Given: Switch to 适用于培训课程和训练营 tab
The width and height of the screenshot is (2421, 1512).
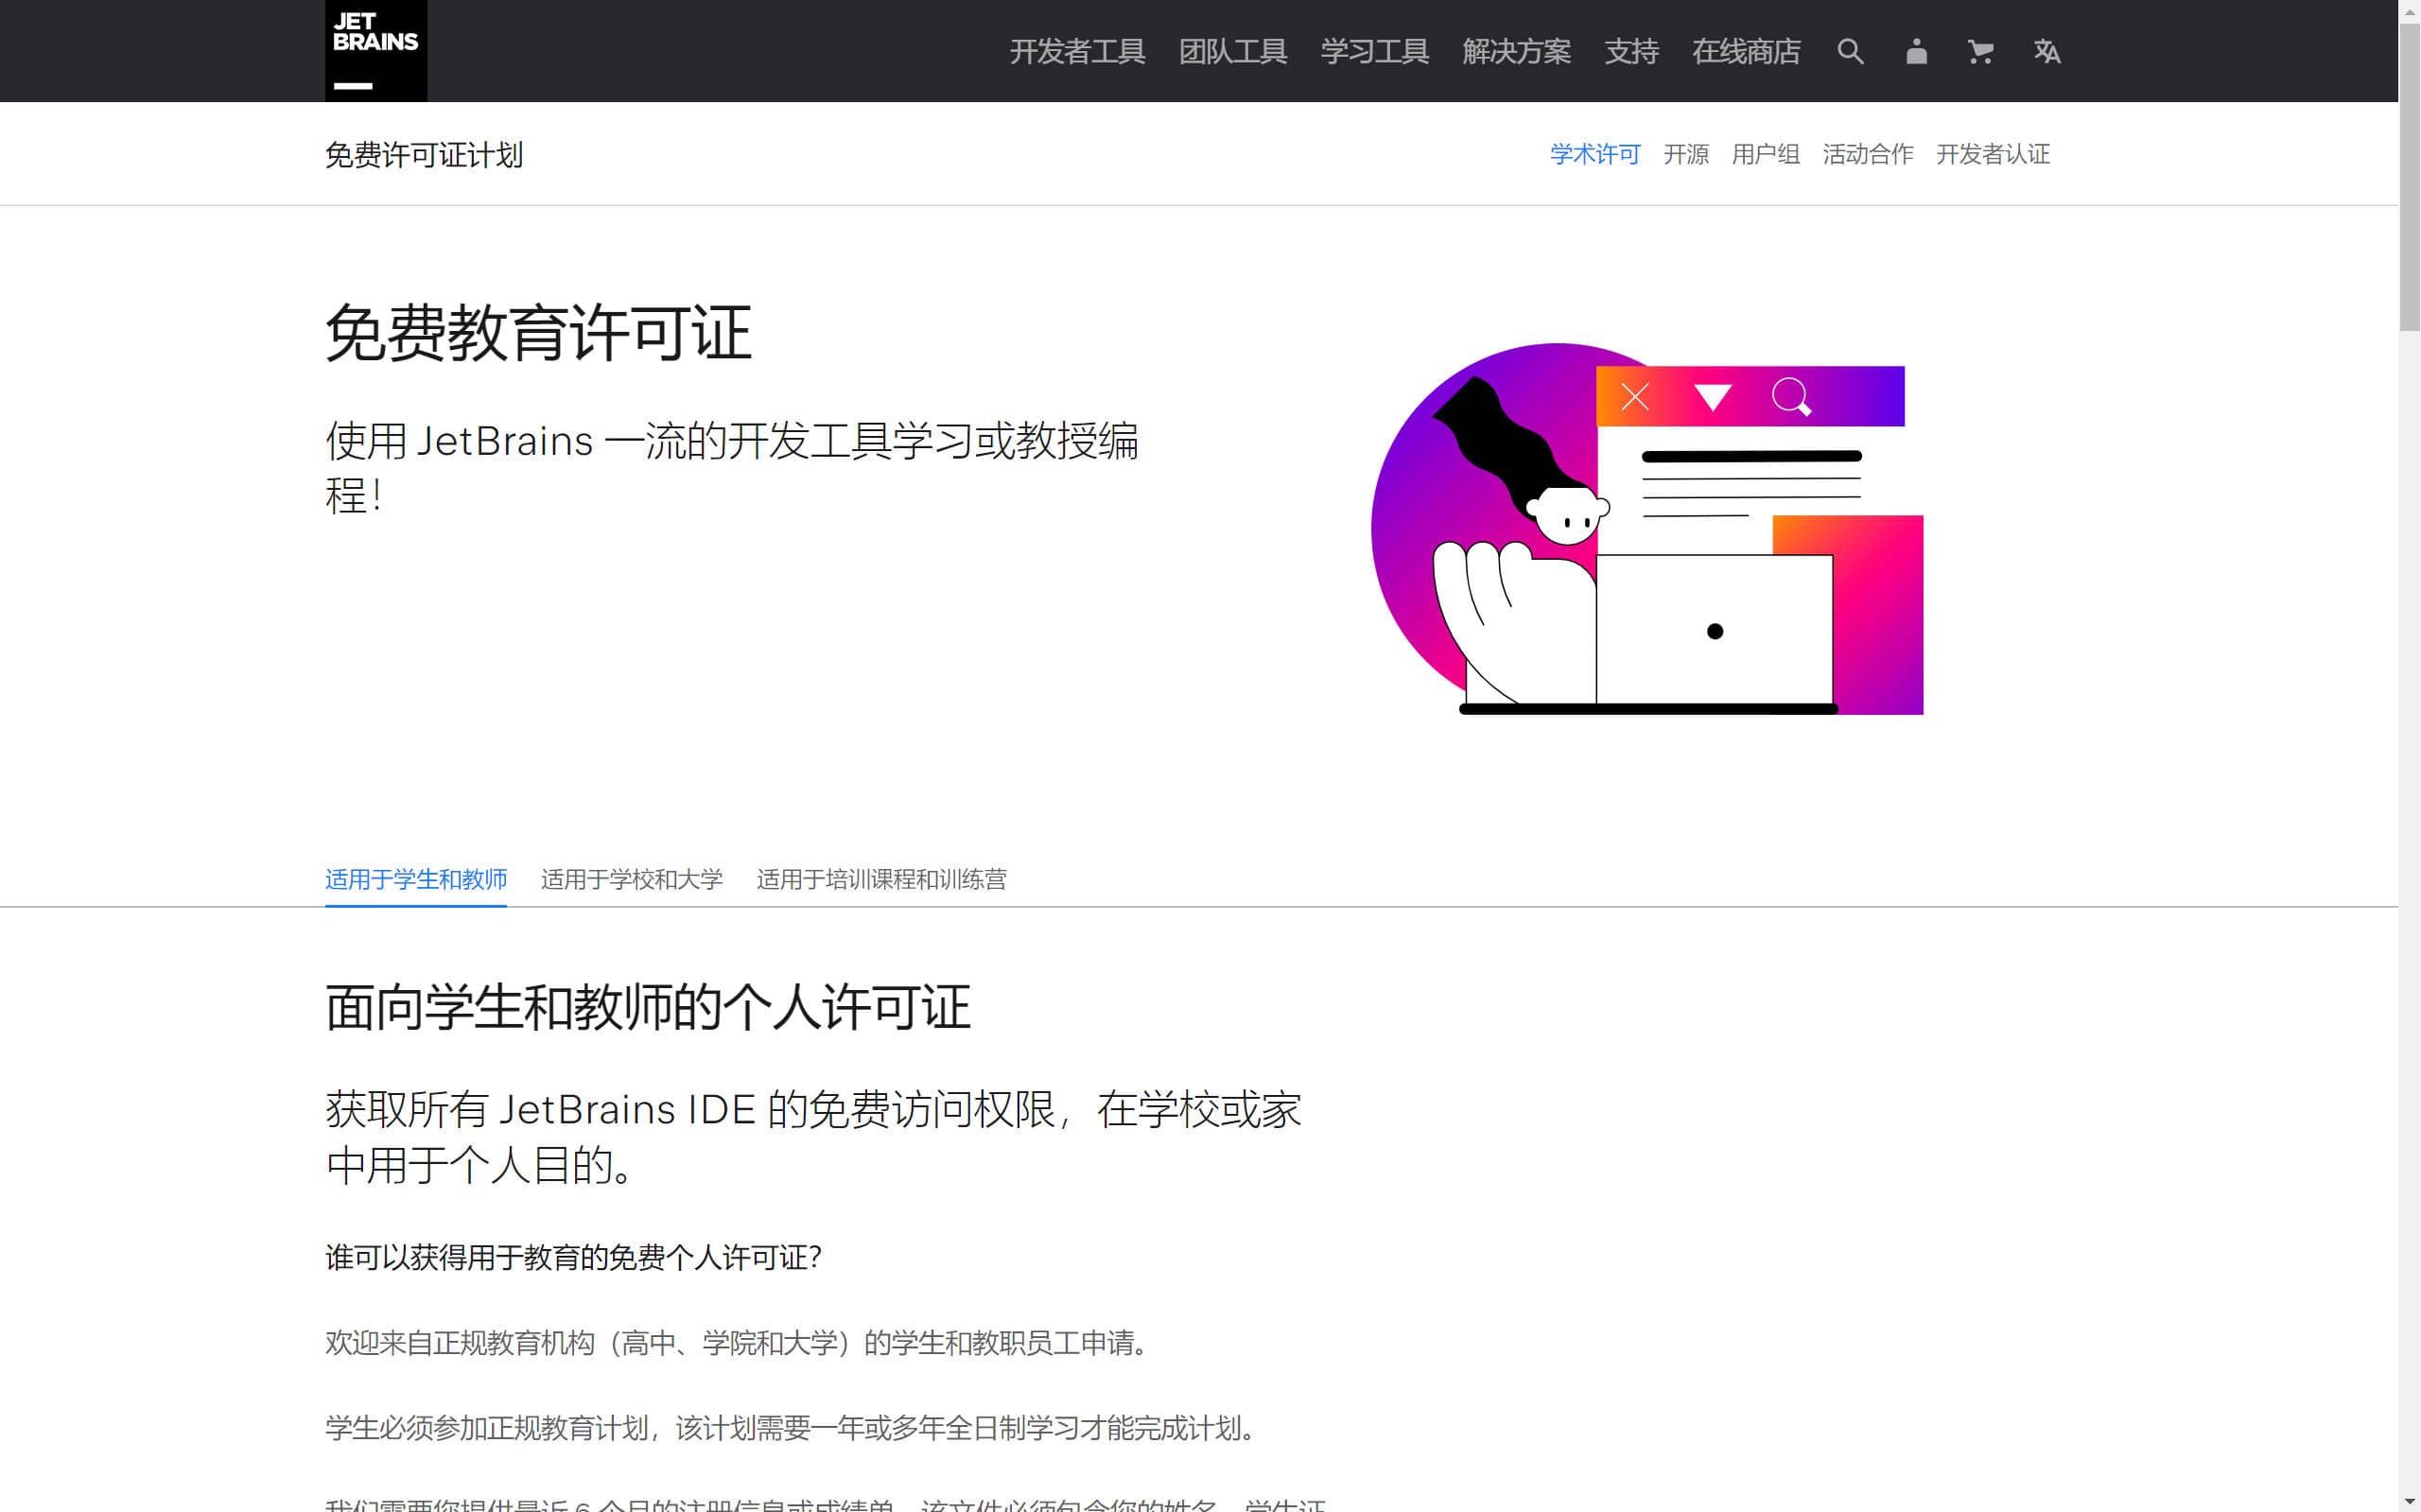Looking at the screenshot, I should (881, 879).
